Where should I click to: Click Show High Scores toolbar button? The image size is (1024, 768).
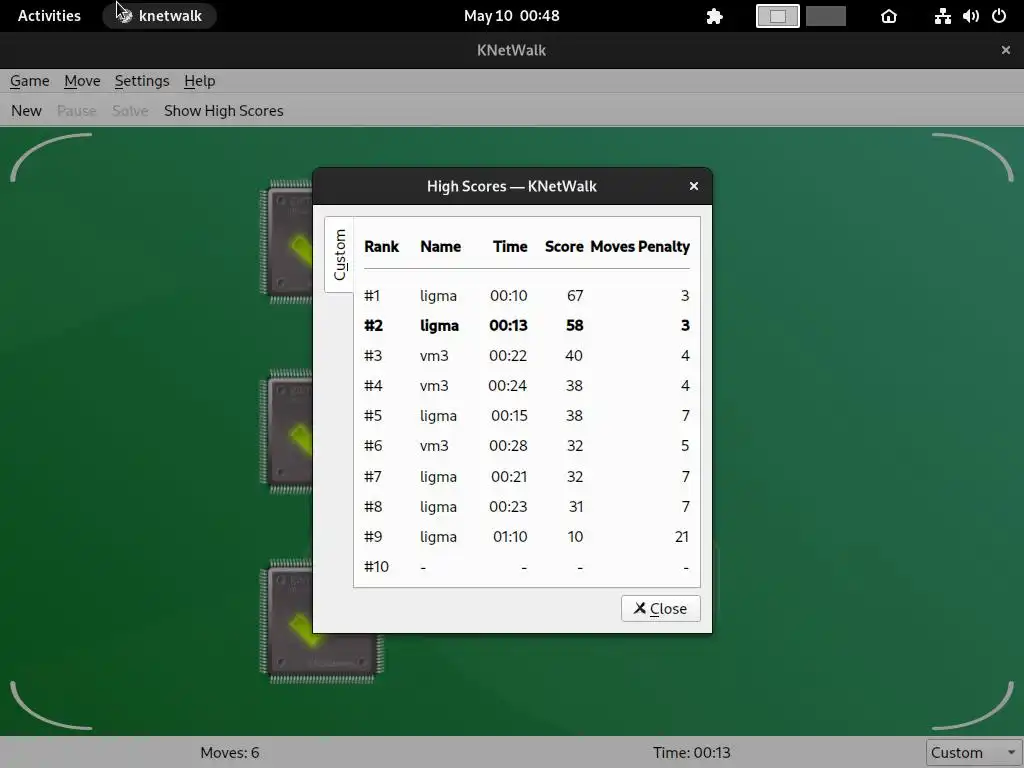pyautogui.click(x=223, y=111)
